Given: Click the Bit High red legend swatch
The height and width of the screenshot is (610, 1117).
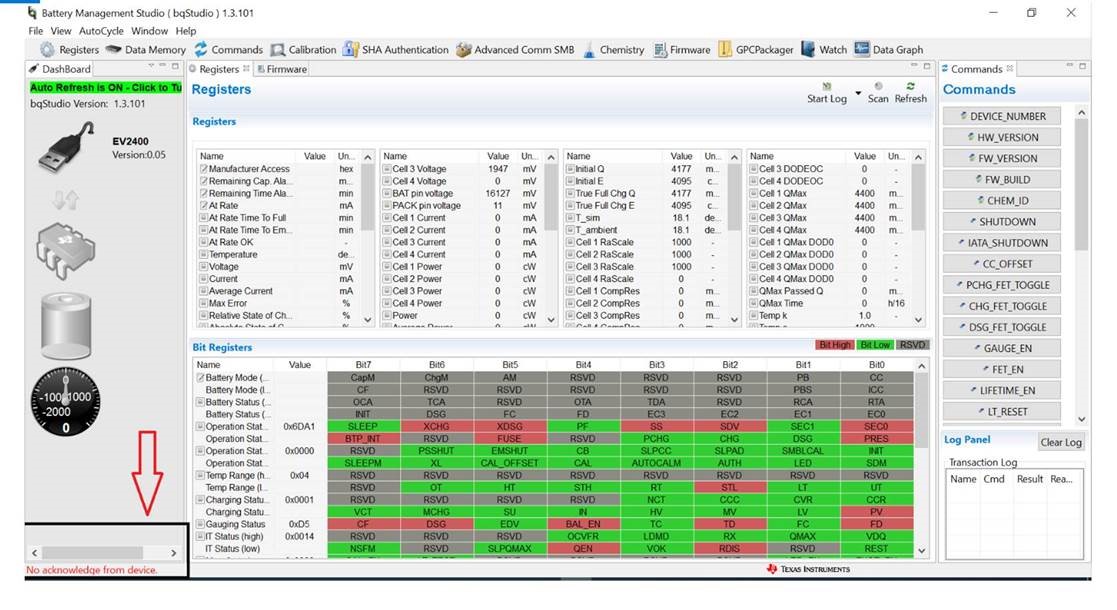Looking at the screenshot, I should pos(835,345).
